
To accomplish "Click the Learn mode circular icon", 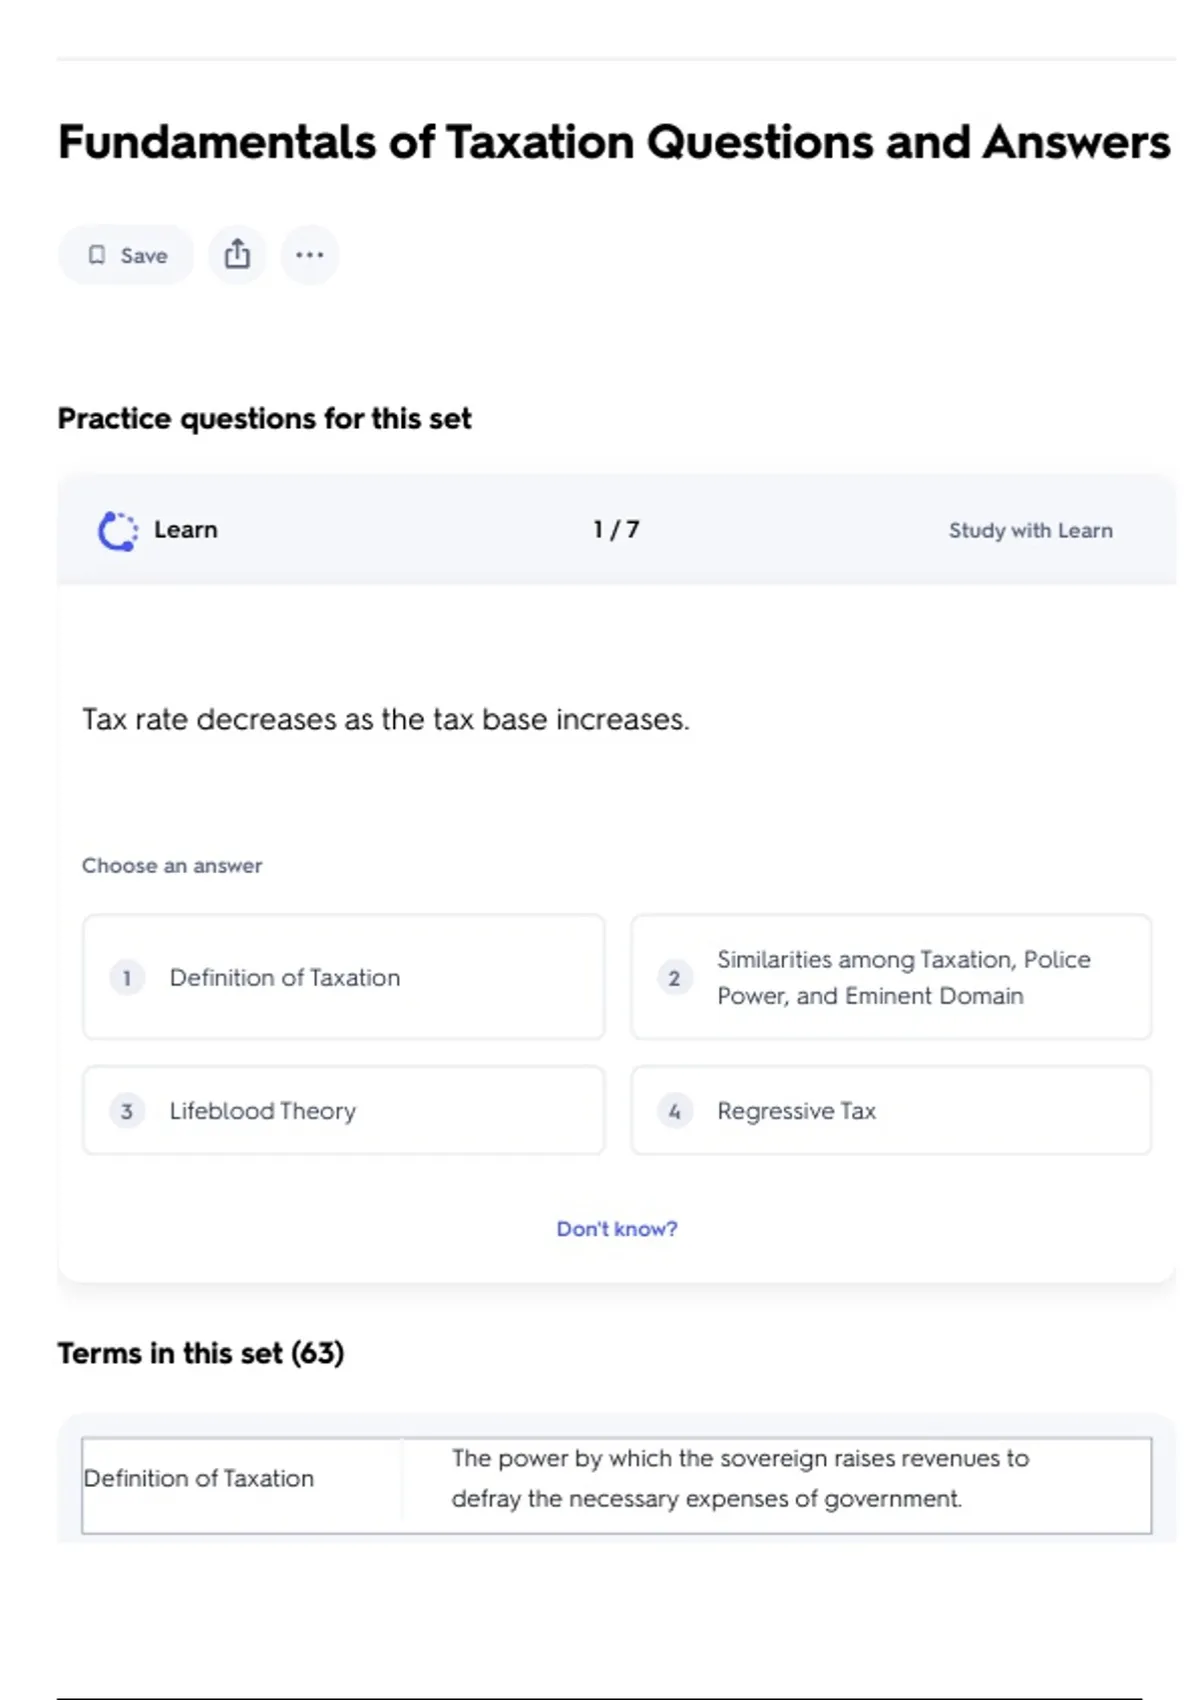I will click(117, 531).
